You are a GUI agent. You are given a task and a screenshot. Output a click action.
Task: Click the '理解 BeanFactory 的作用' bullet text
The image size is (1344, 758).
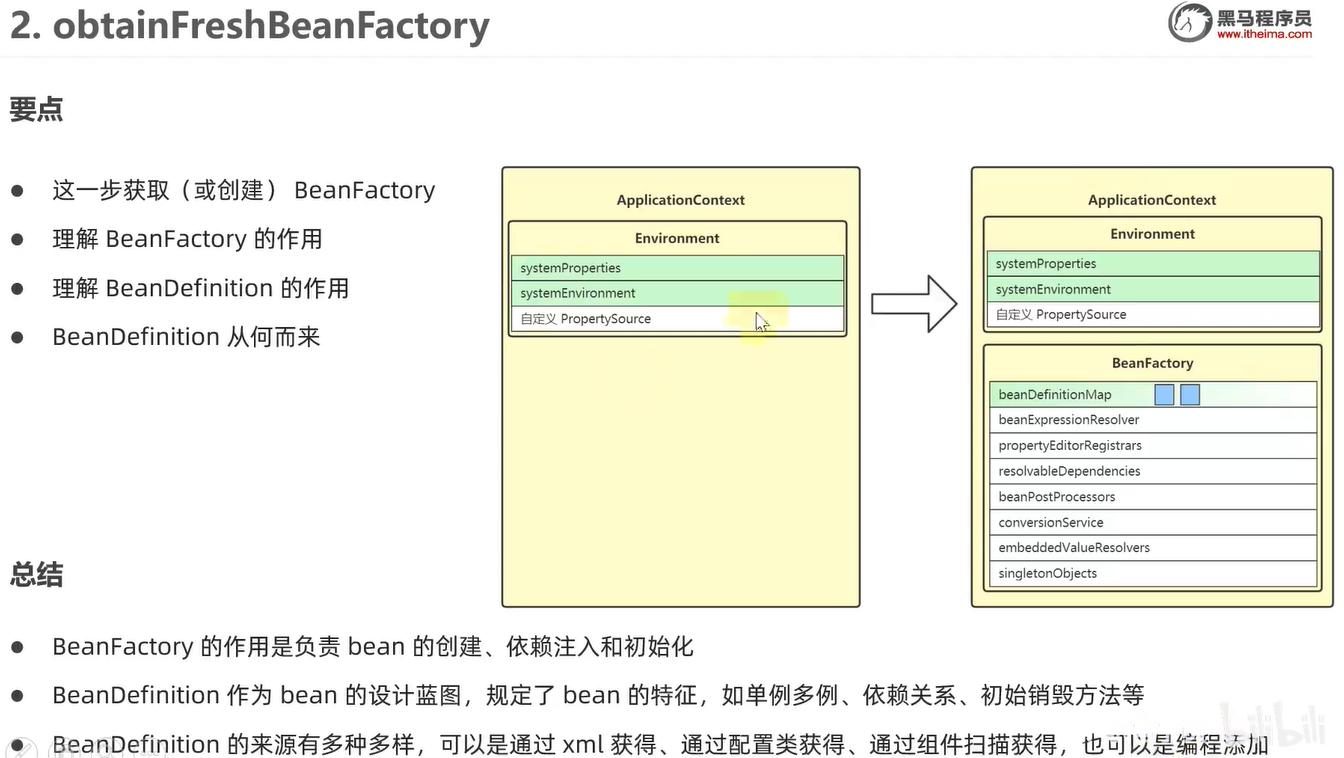click(187, 239)
